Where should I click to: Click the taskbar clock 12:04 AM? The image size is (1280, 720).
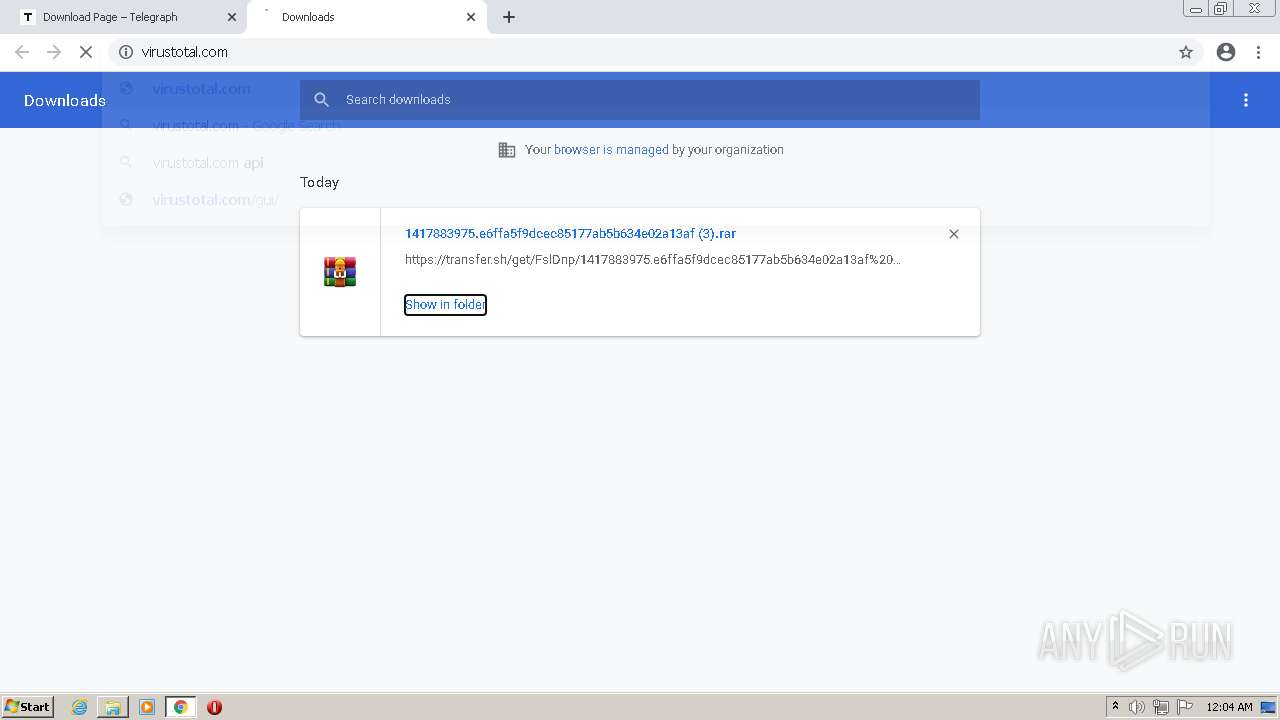point(1229,707)
